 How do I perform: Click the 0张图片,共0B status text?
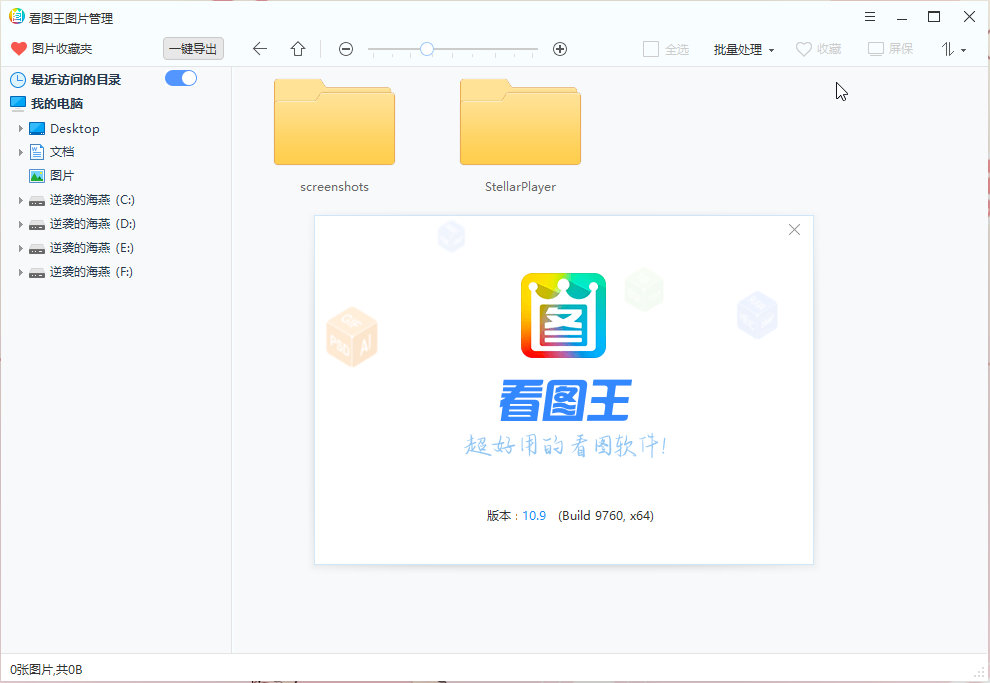(x=46, y=670)
